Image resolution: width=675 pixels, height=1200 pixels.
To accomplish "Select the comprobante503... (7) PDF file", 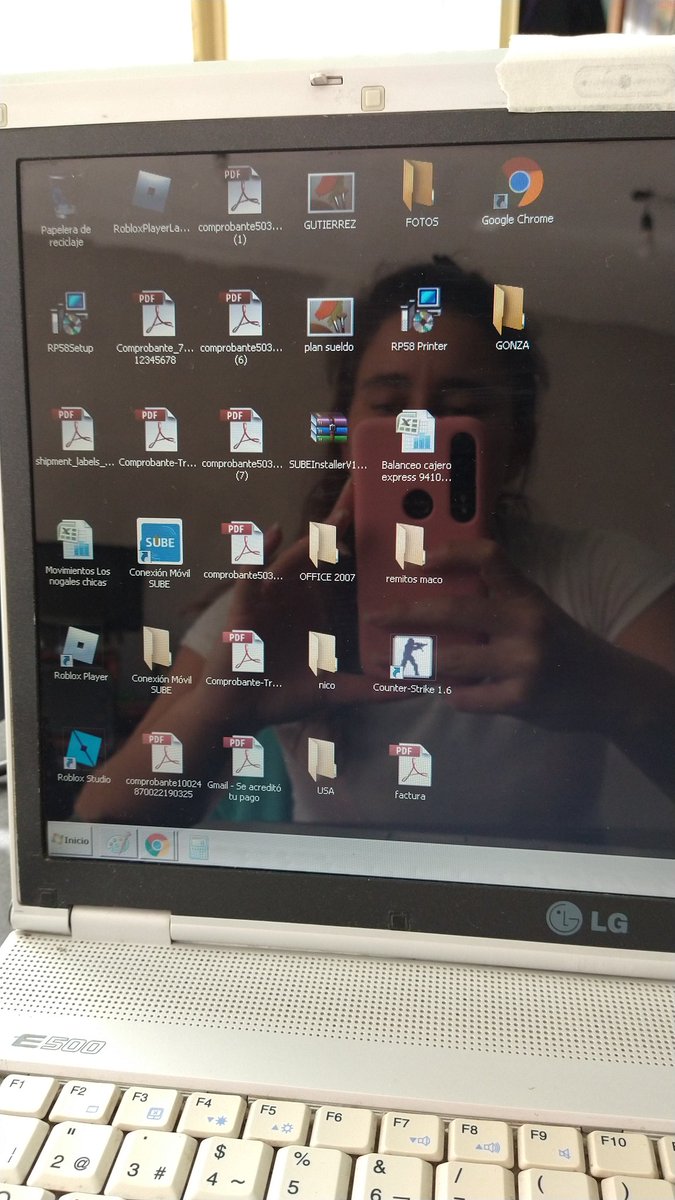I will 243,431.
